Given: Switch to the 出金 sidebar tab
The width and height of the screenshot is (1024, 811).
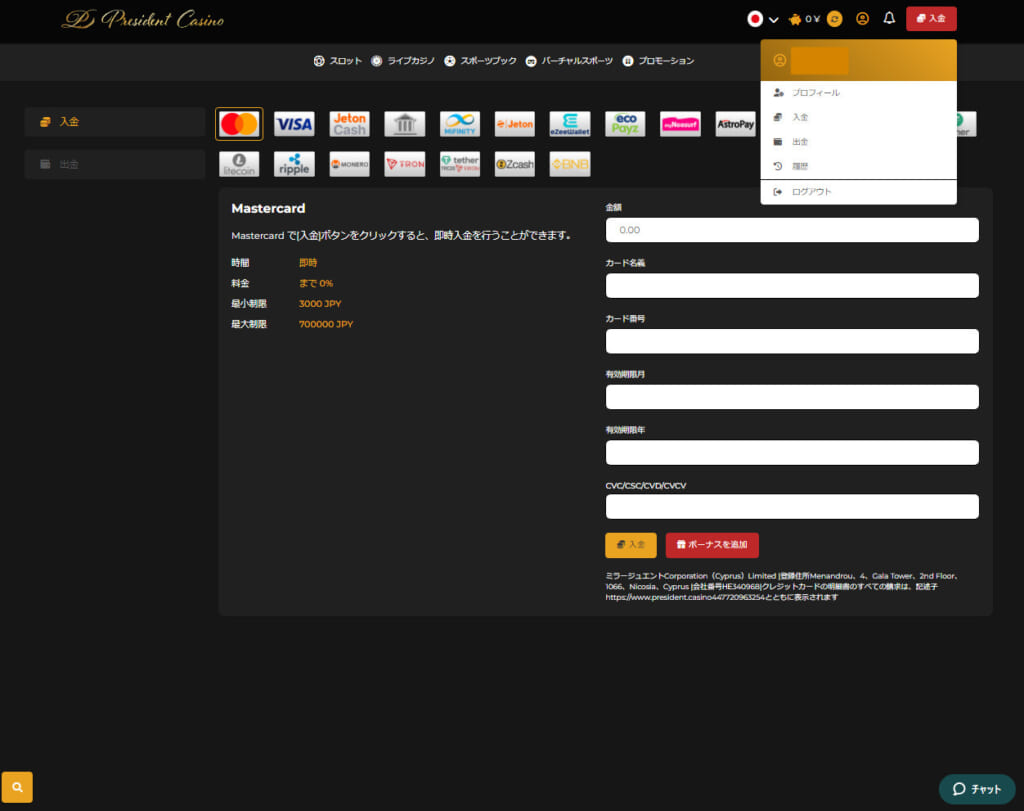Looking at the screenshot, I should point(115,165).
